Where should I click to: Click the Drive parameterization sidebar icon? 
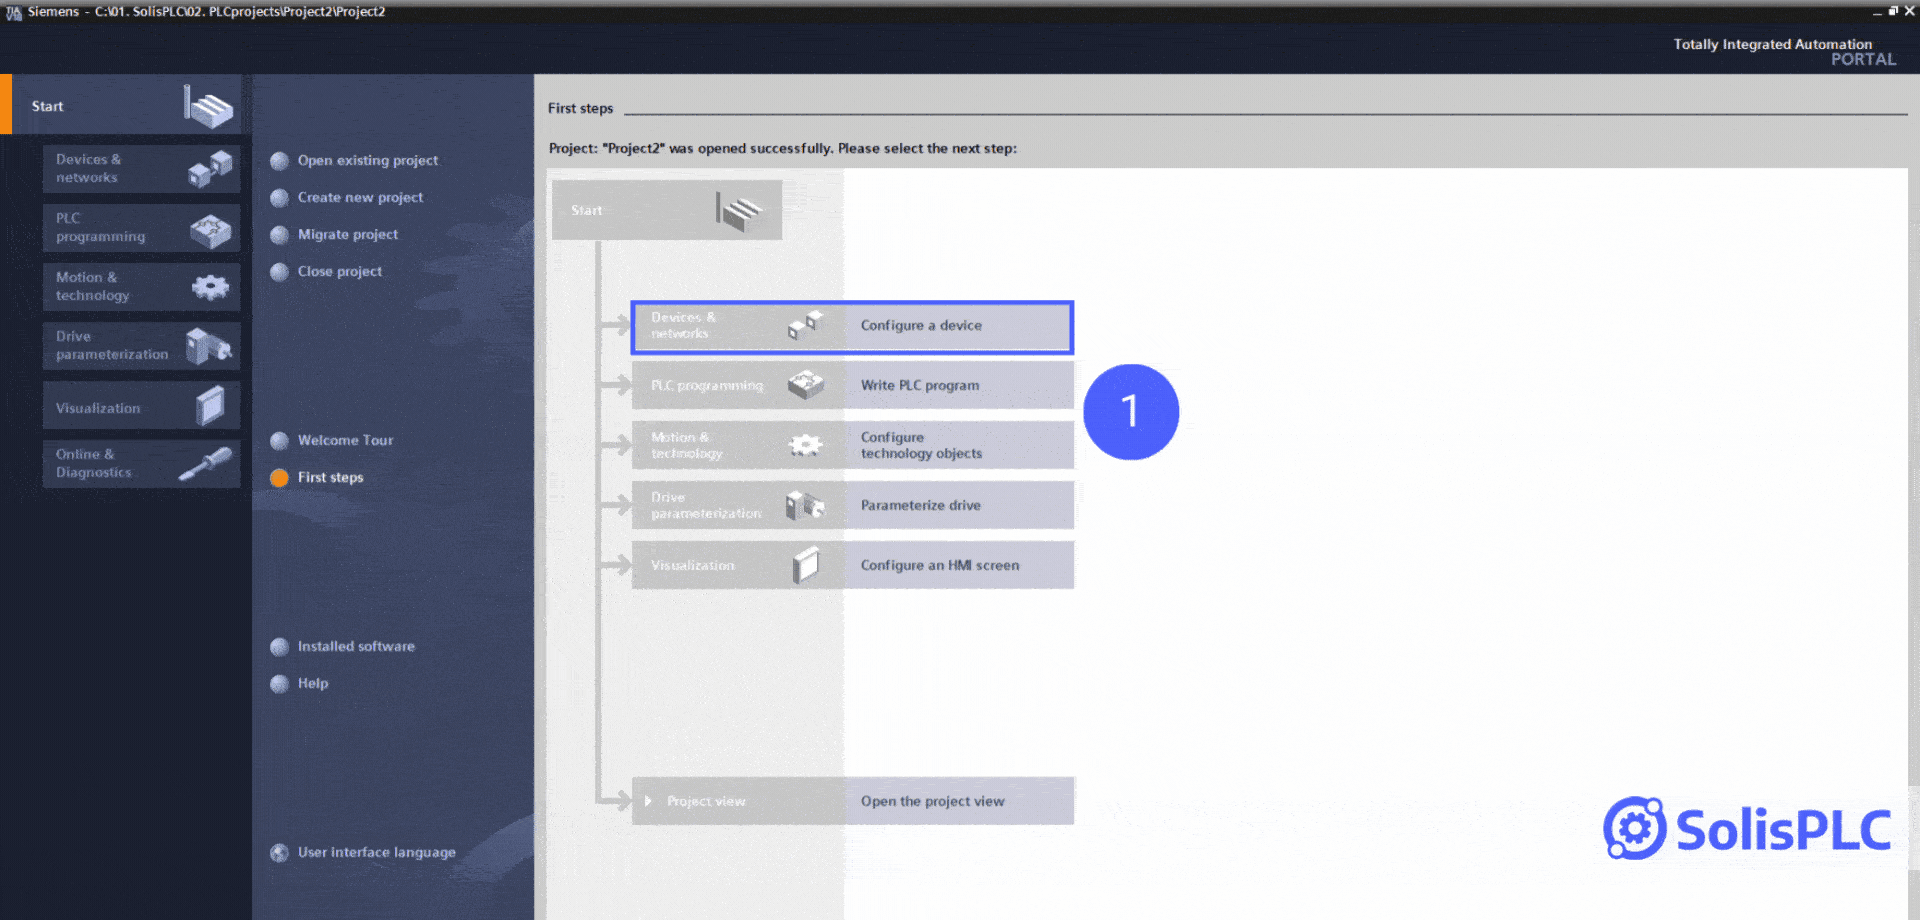[x=208, y=346]
